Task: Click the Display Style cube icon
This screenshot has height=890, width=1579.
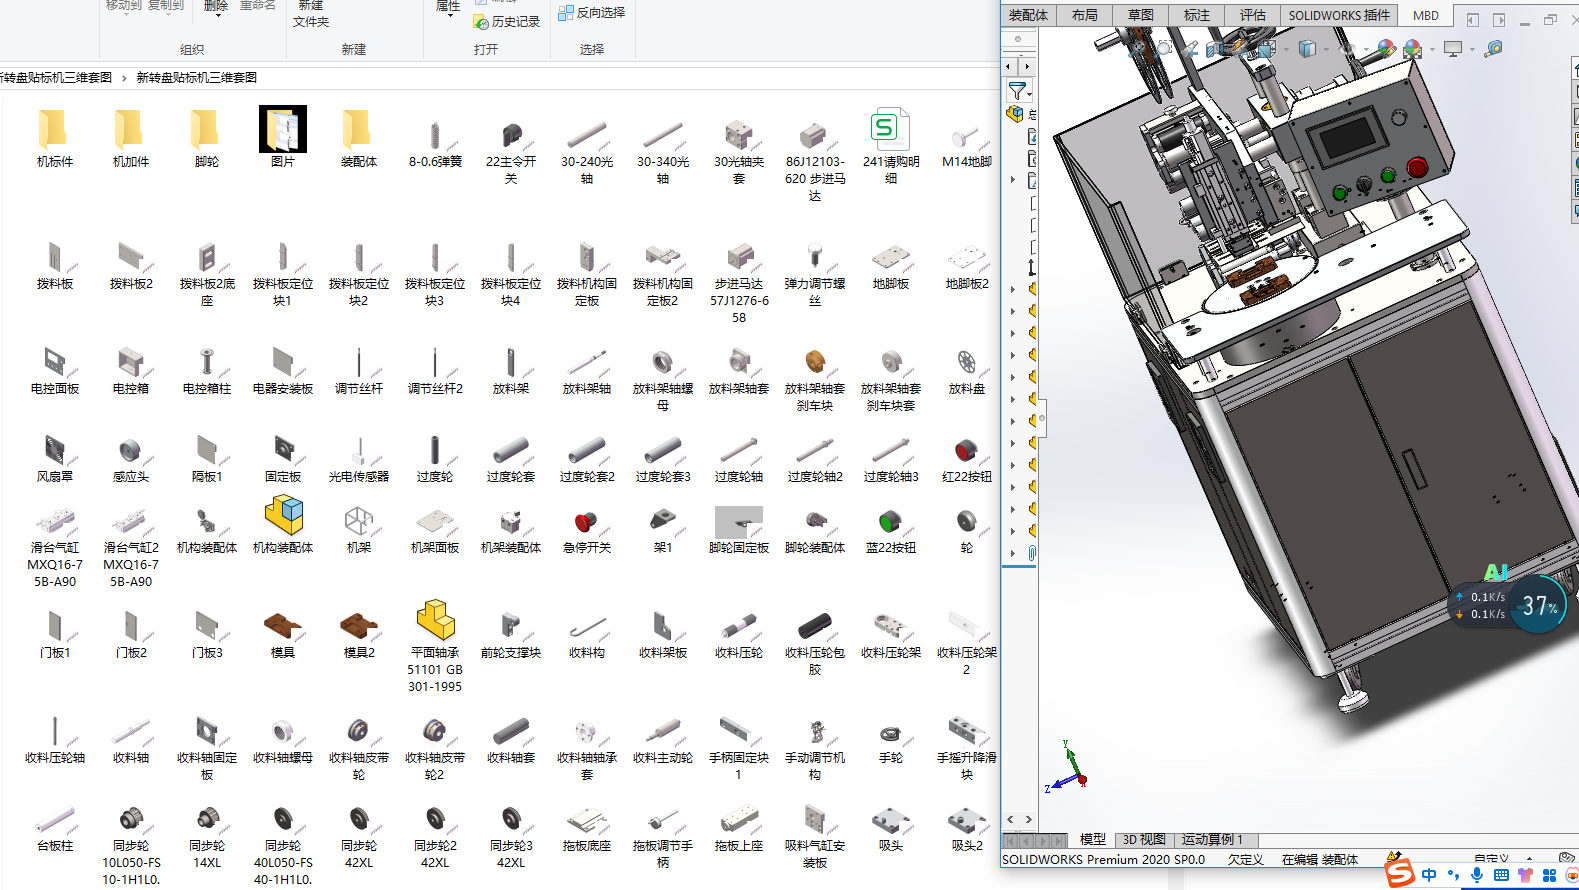Action: tap(1306, 48)
